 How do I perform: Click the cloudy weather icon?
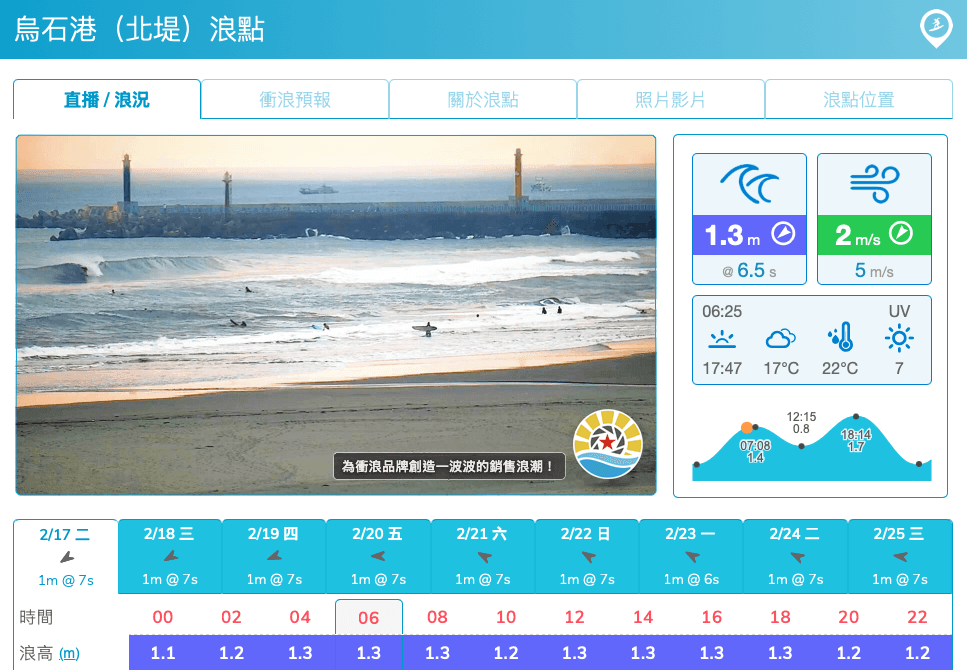point(780,339)
